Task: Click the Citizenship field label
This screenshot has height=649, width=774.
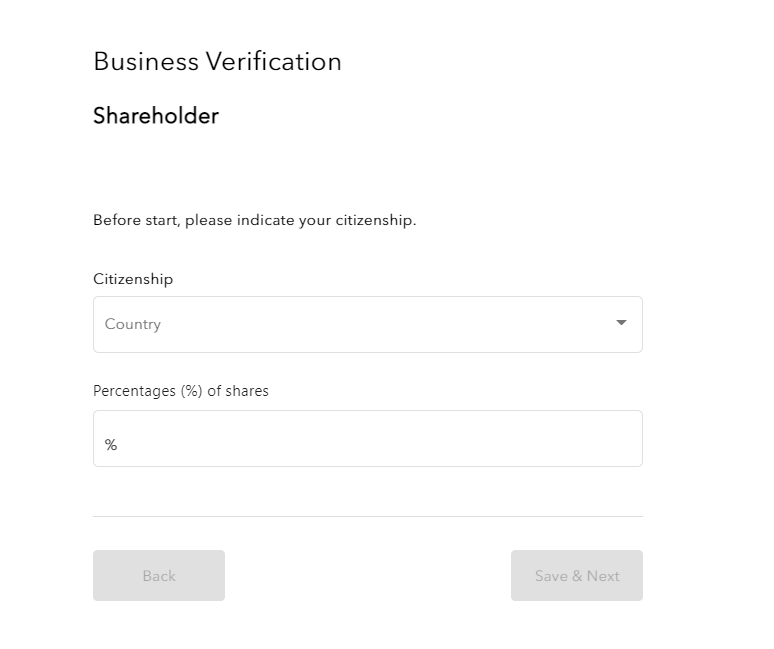Action: coord(133,279)
